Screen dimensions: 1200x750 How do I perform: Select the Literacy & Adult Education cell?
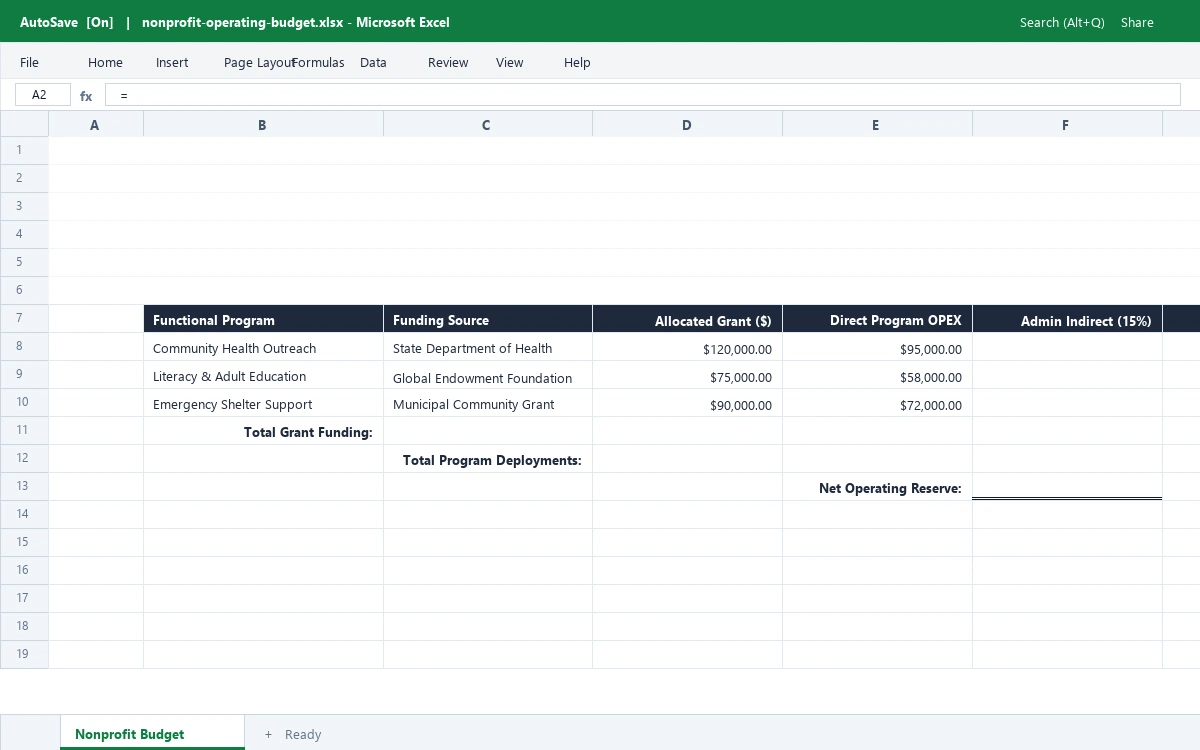click(x=263, y=375)
